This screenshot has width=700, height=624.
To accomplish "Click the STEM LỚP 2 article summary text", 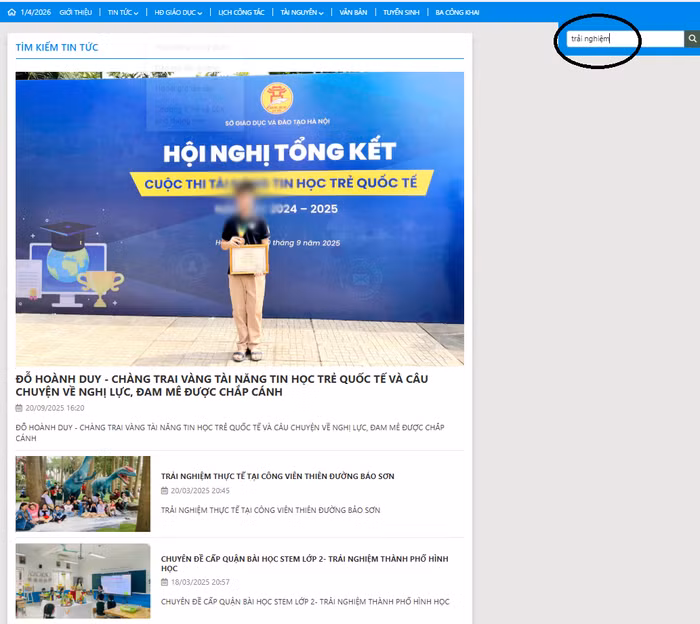I will point(305,601).
